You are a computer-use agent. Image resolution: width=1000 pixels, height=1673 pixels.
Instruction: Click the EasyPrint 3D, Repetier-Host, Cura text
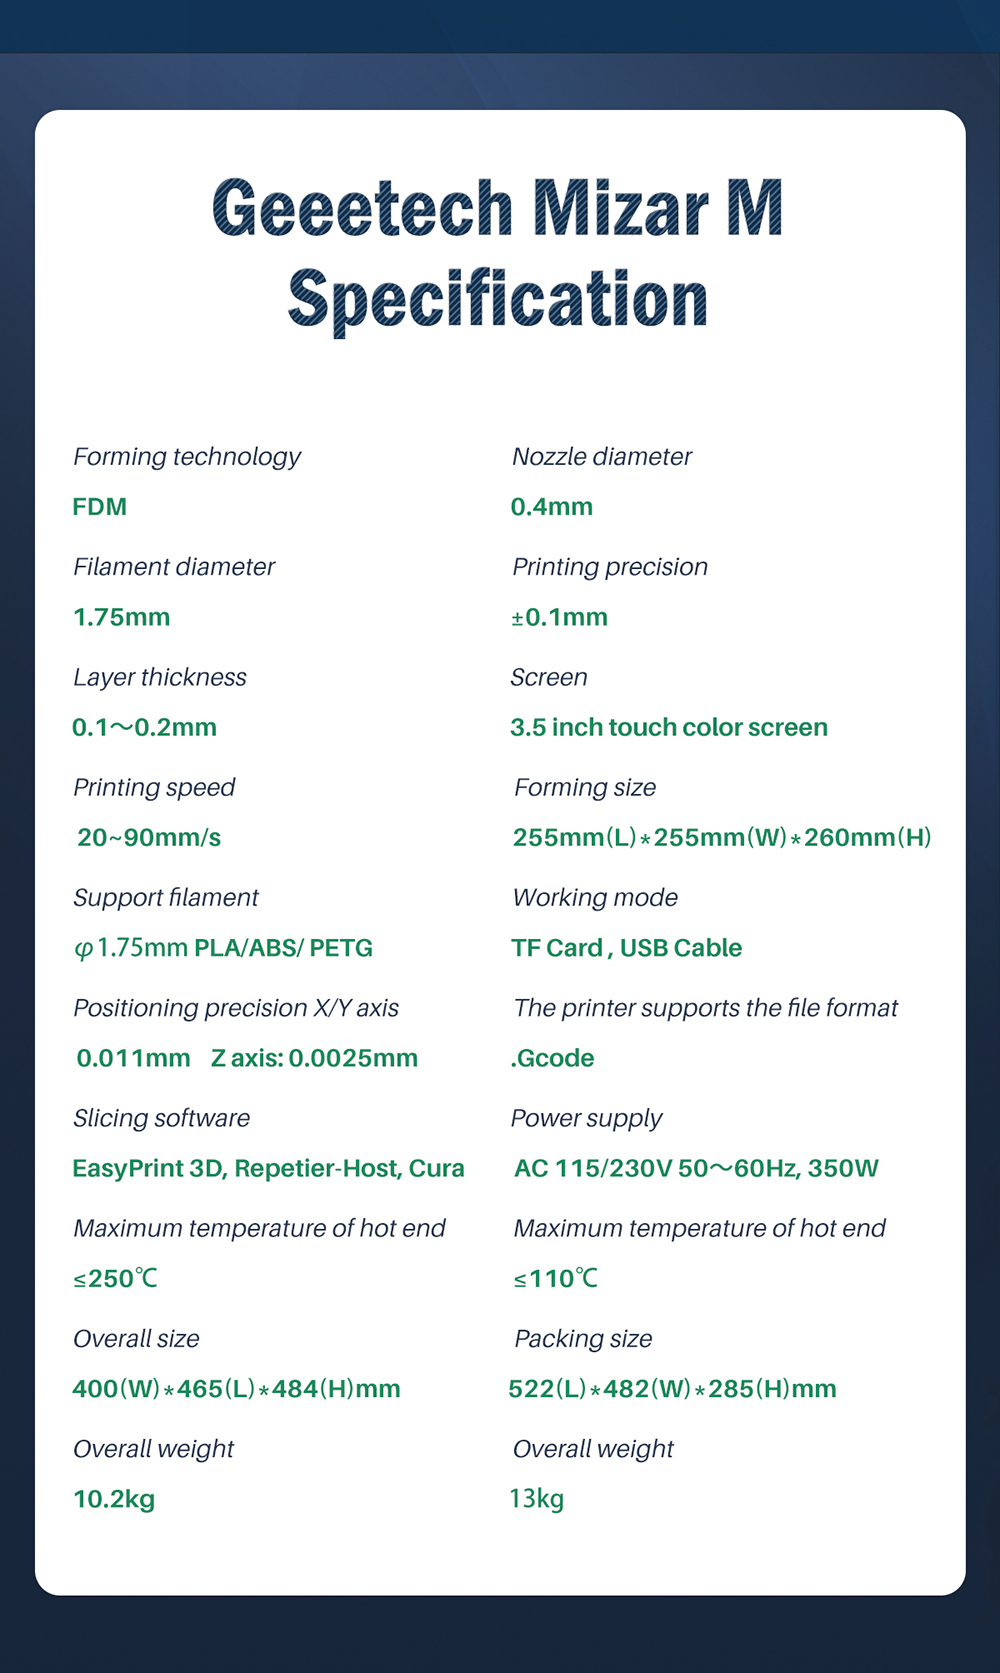[269, 1168]
